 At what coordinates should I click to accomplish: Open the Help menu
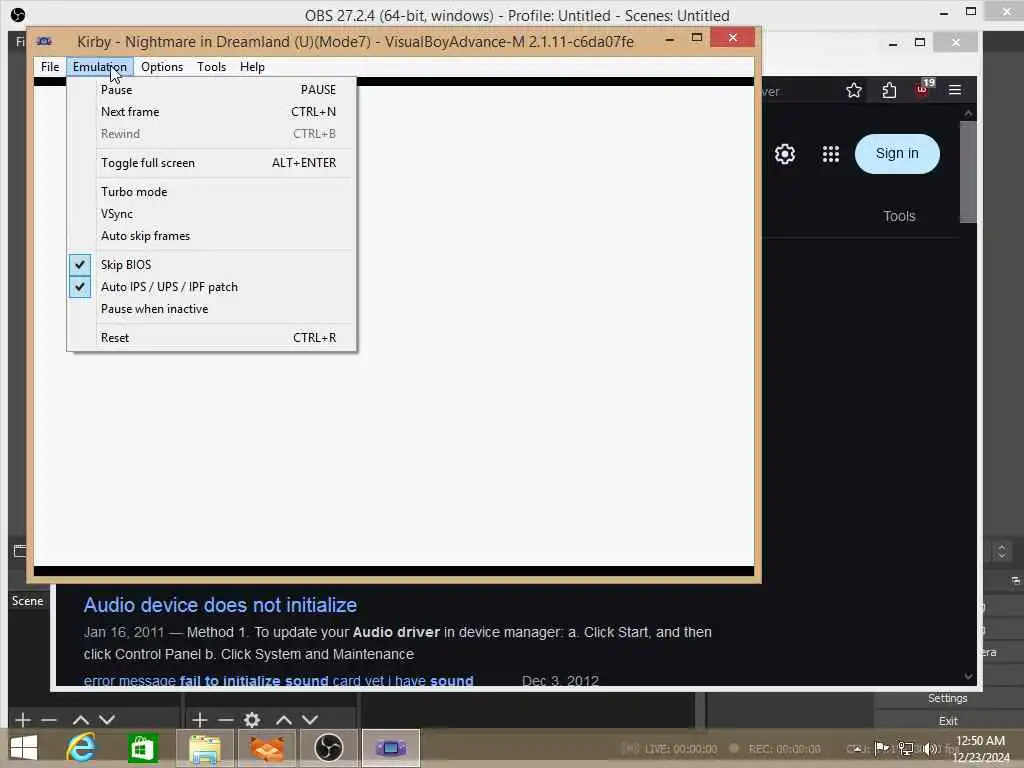252,67
